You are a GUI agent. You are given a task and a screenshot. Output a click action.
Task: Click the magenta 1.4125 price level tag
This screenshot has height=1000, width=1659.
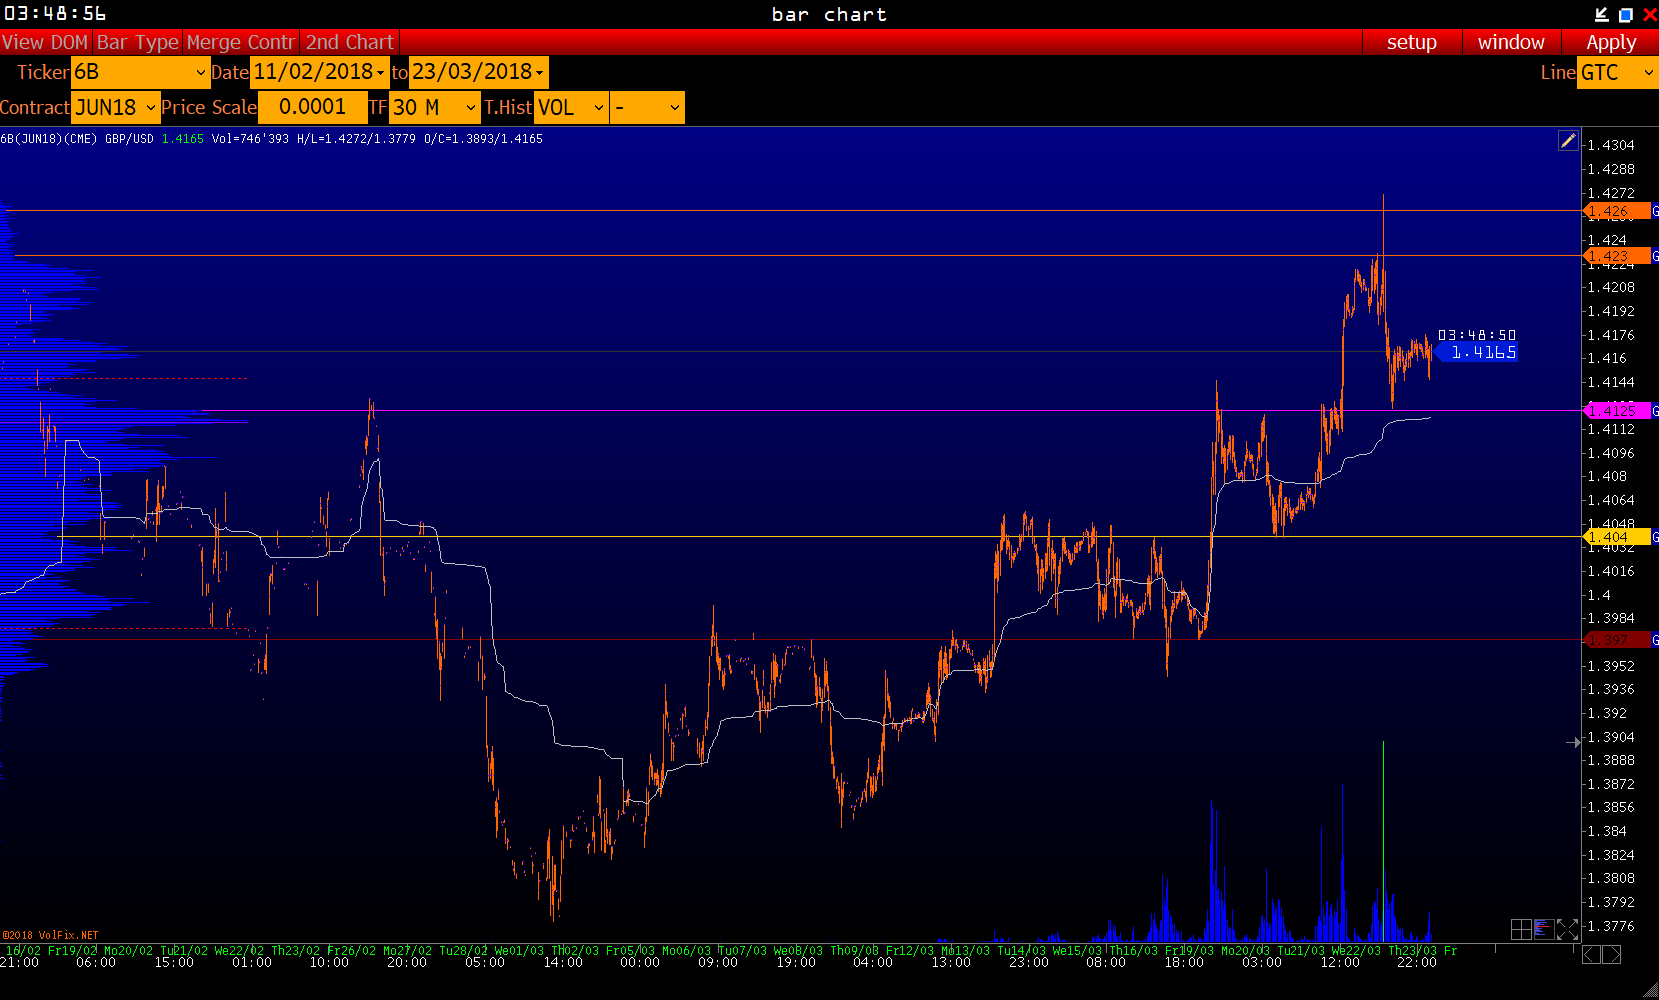coord(1615,411)
